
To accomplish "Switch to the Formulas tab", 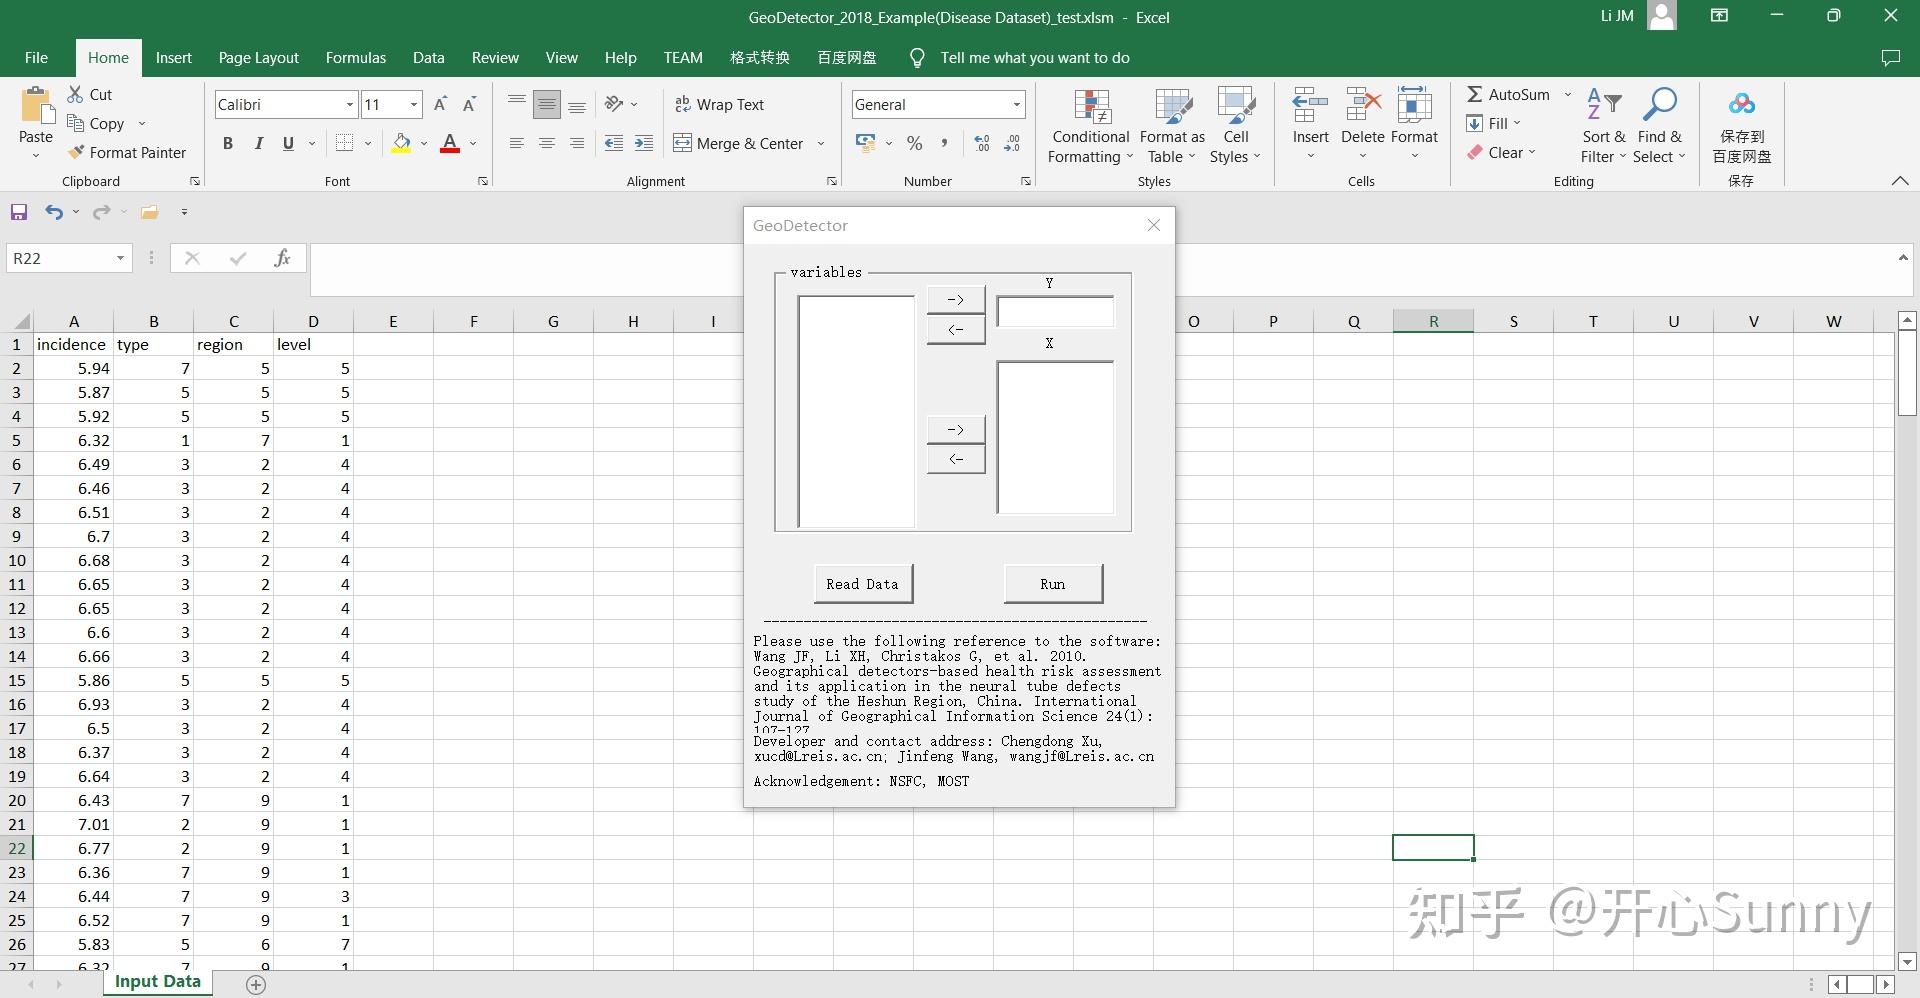I will (355, 58).
